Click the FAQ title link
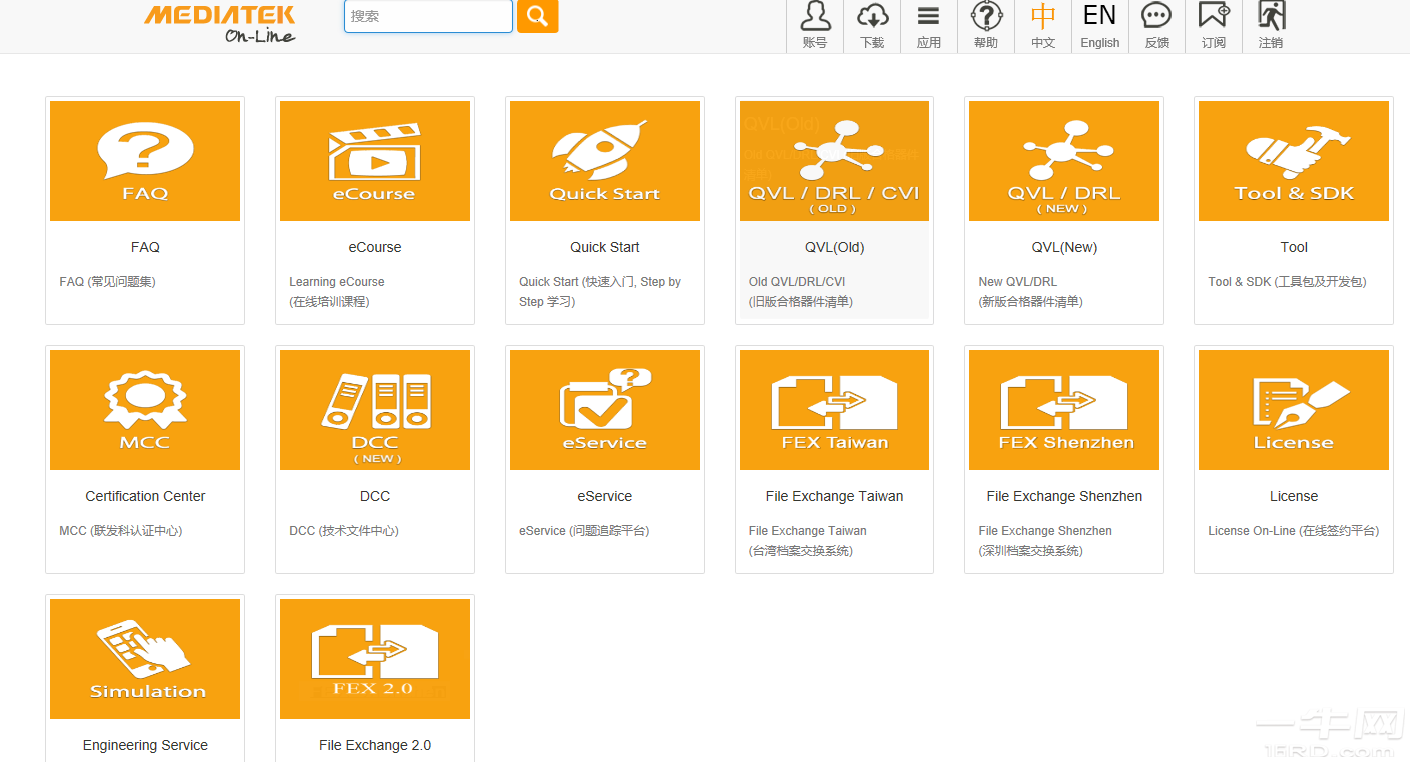 tap(145, 247)
